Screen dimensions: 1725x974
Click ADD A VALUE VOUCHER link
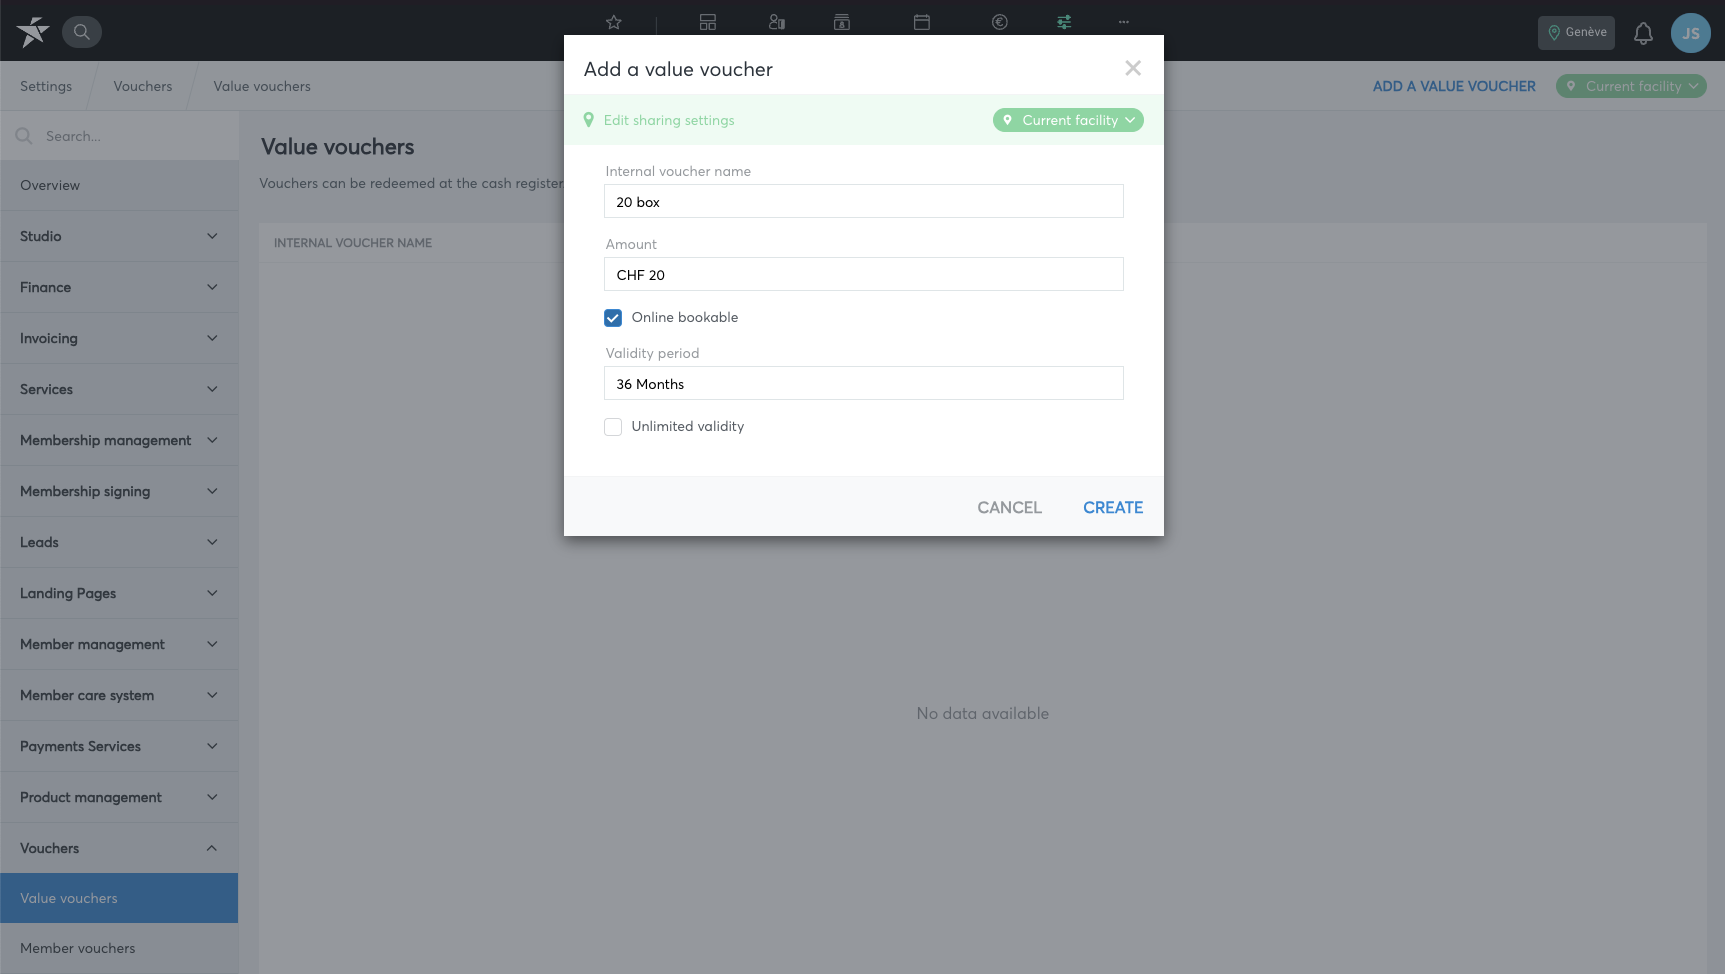coord(1454,86)
